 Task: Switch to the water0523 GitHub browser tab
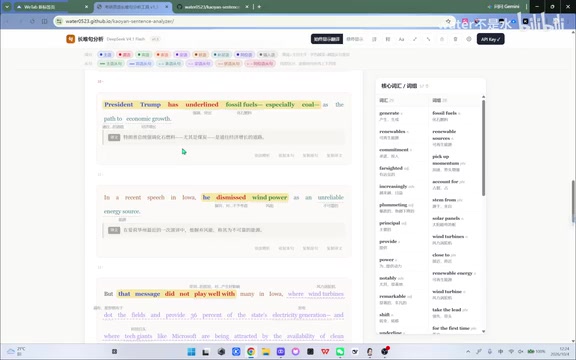(212, 7)
